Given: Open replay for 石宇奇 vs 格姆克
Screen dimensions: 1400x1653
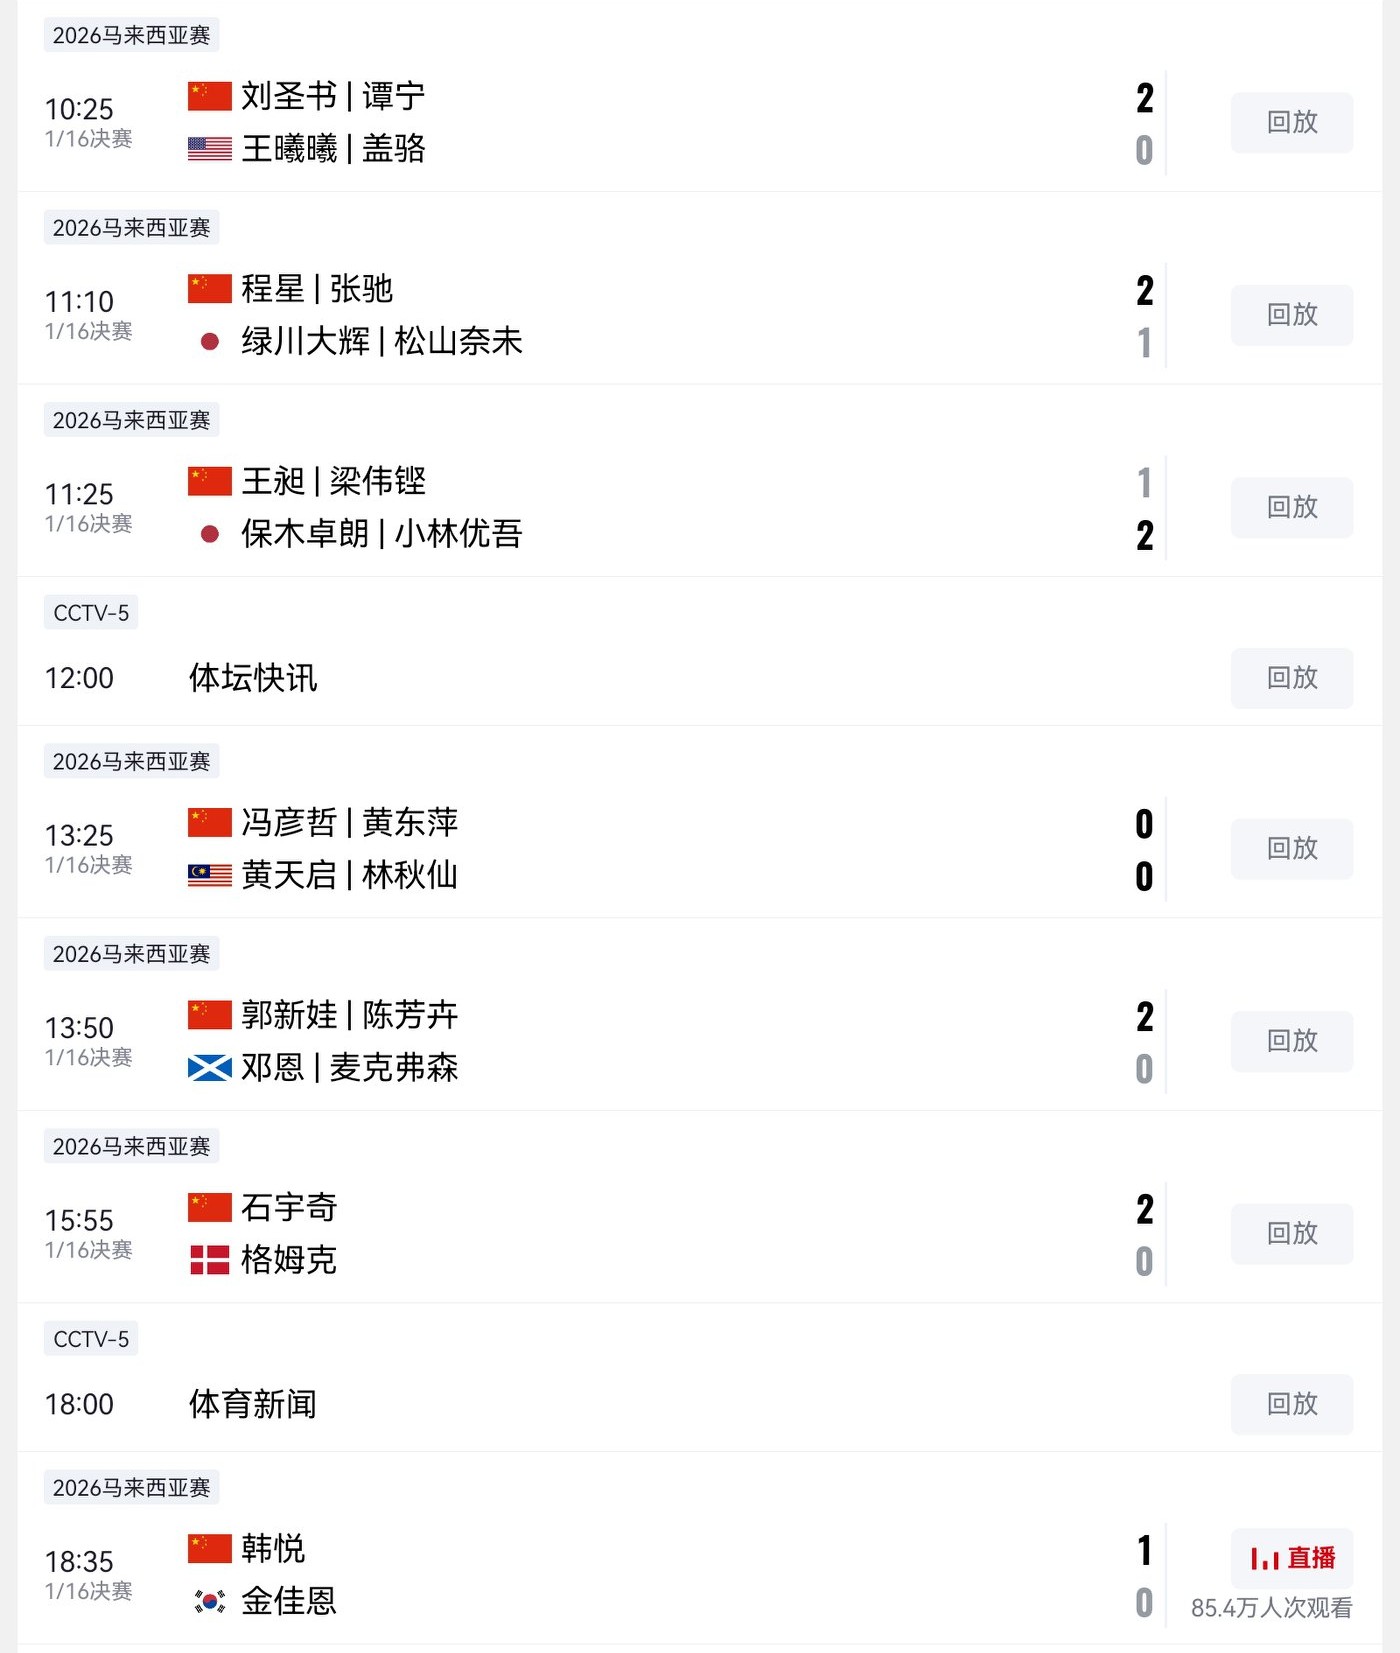Looking at the screenshot, I should pos(1291,1233).
